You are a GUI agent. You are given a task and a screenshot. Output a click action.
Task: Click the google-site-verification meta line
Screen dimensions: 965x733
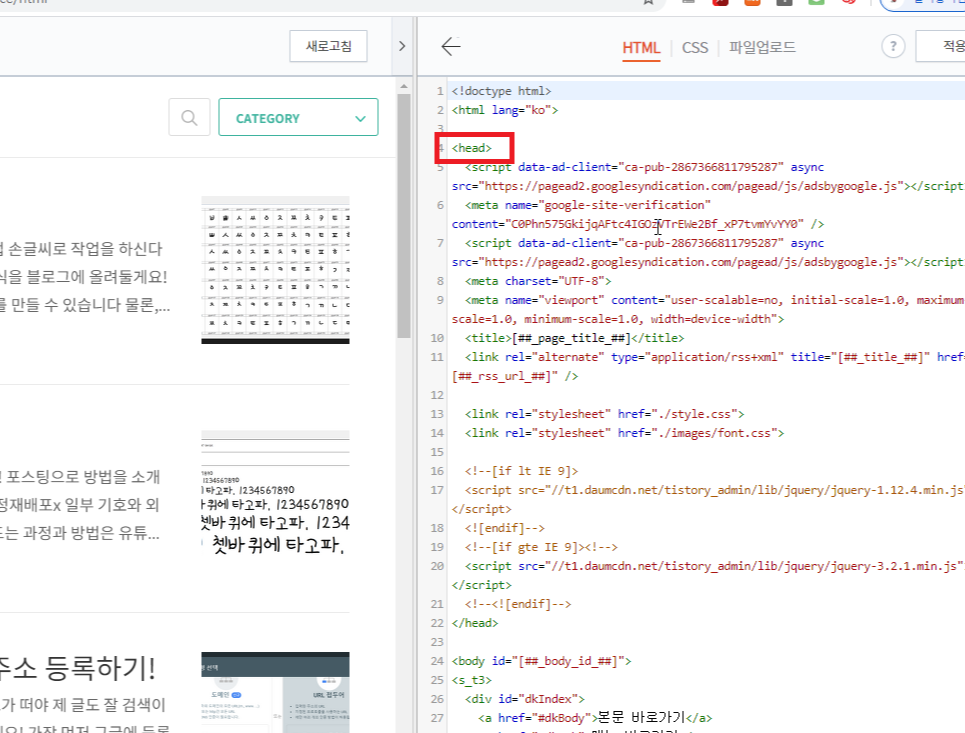click(638, 214)
